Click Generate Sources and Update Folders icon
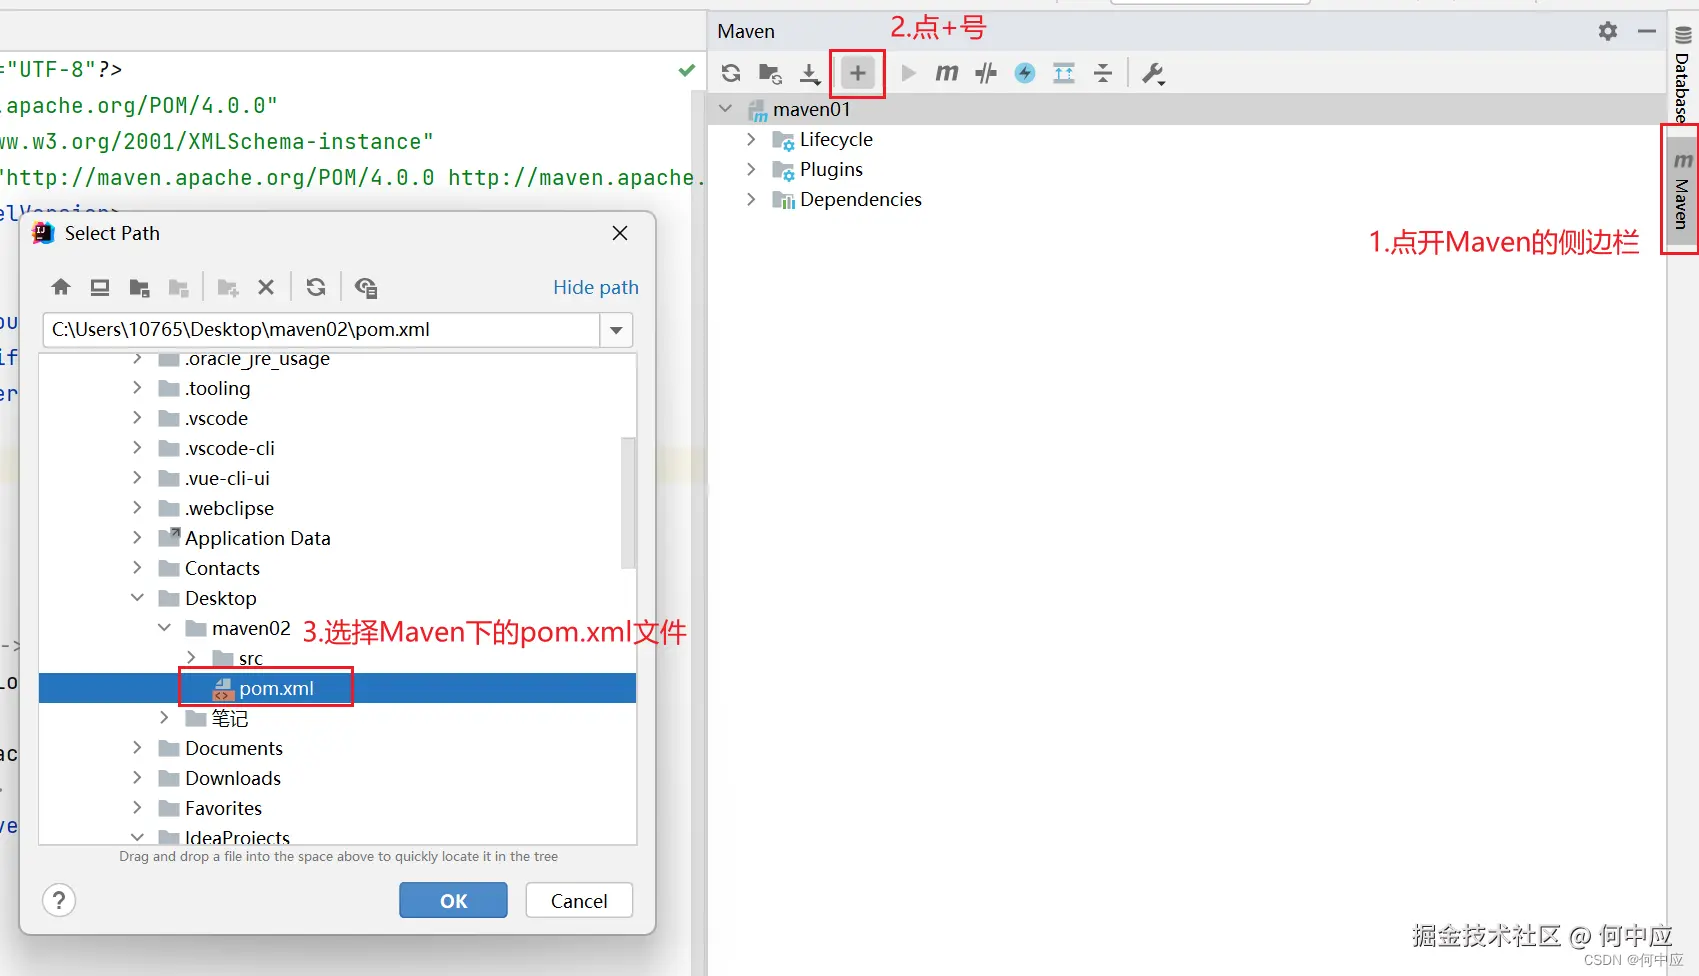Screen dimensions: 1699x976 (x=770, y=73)
